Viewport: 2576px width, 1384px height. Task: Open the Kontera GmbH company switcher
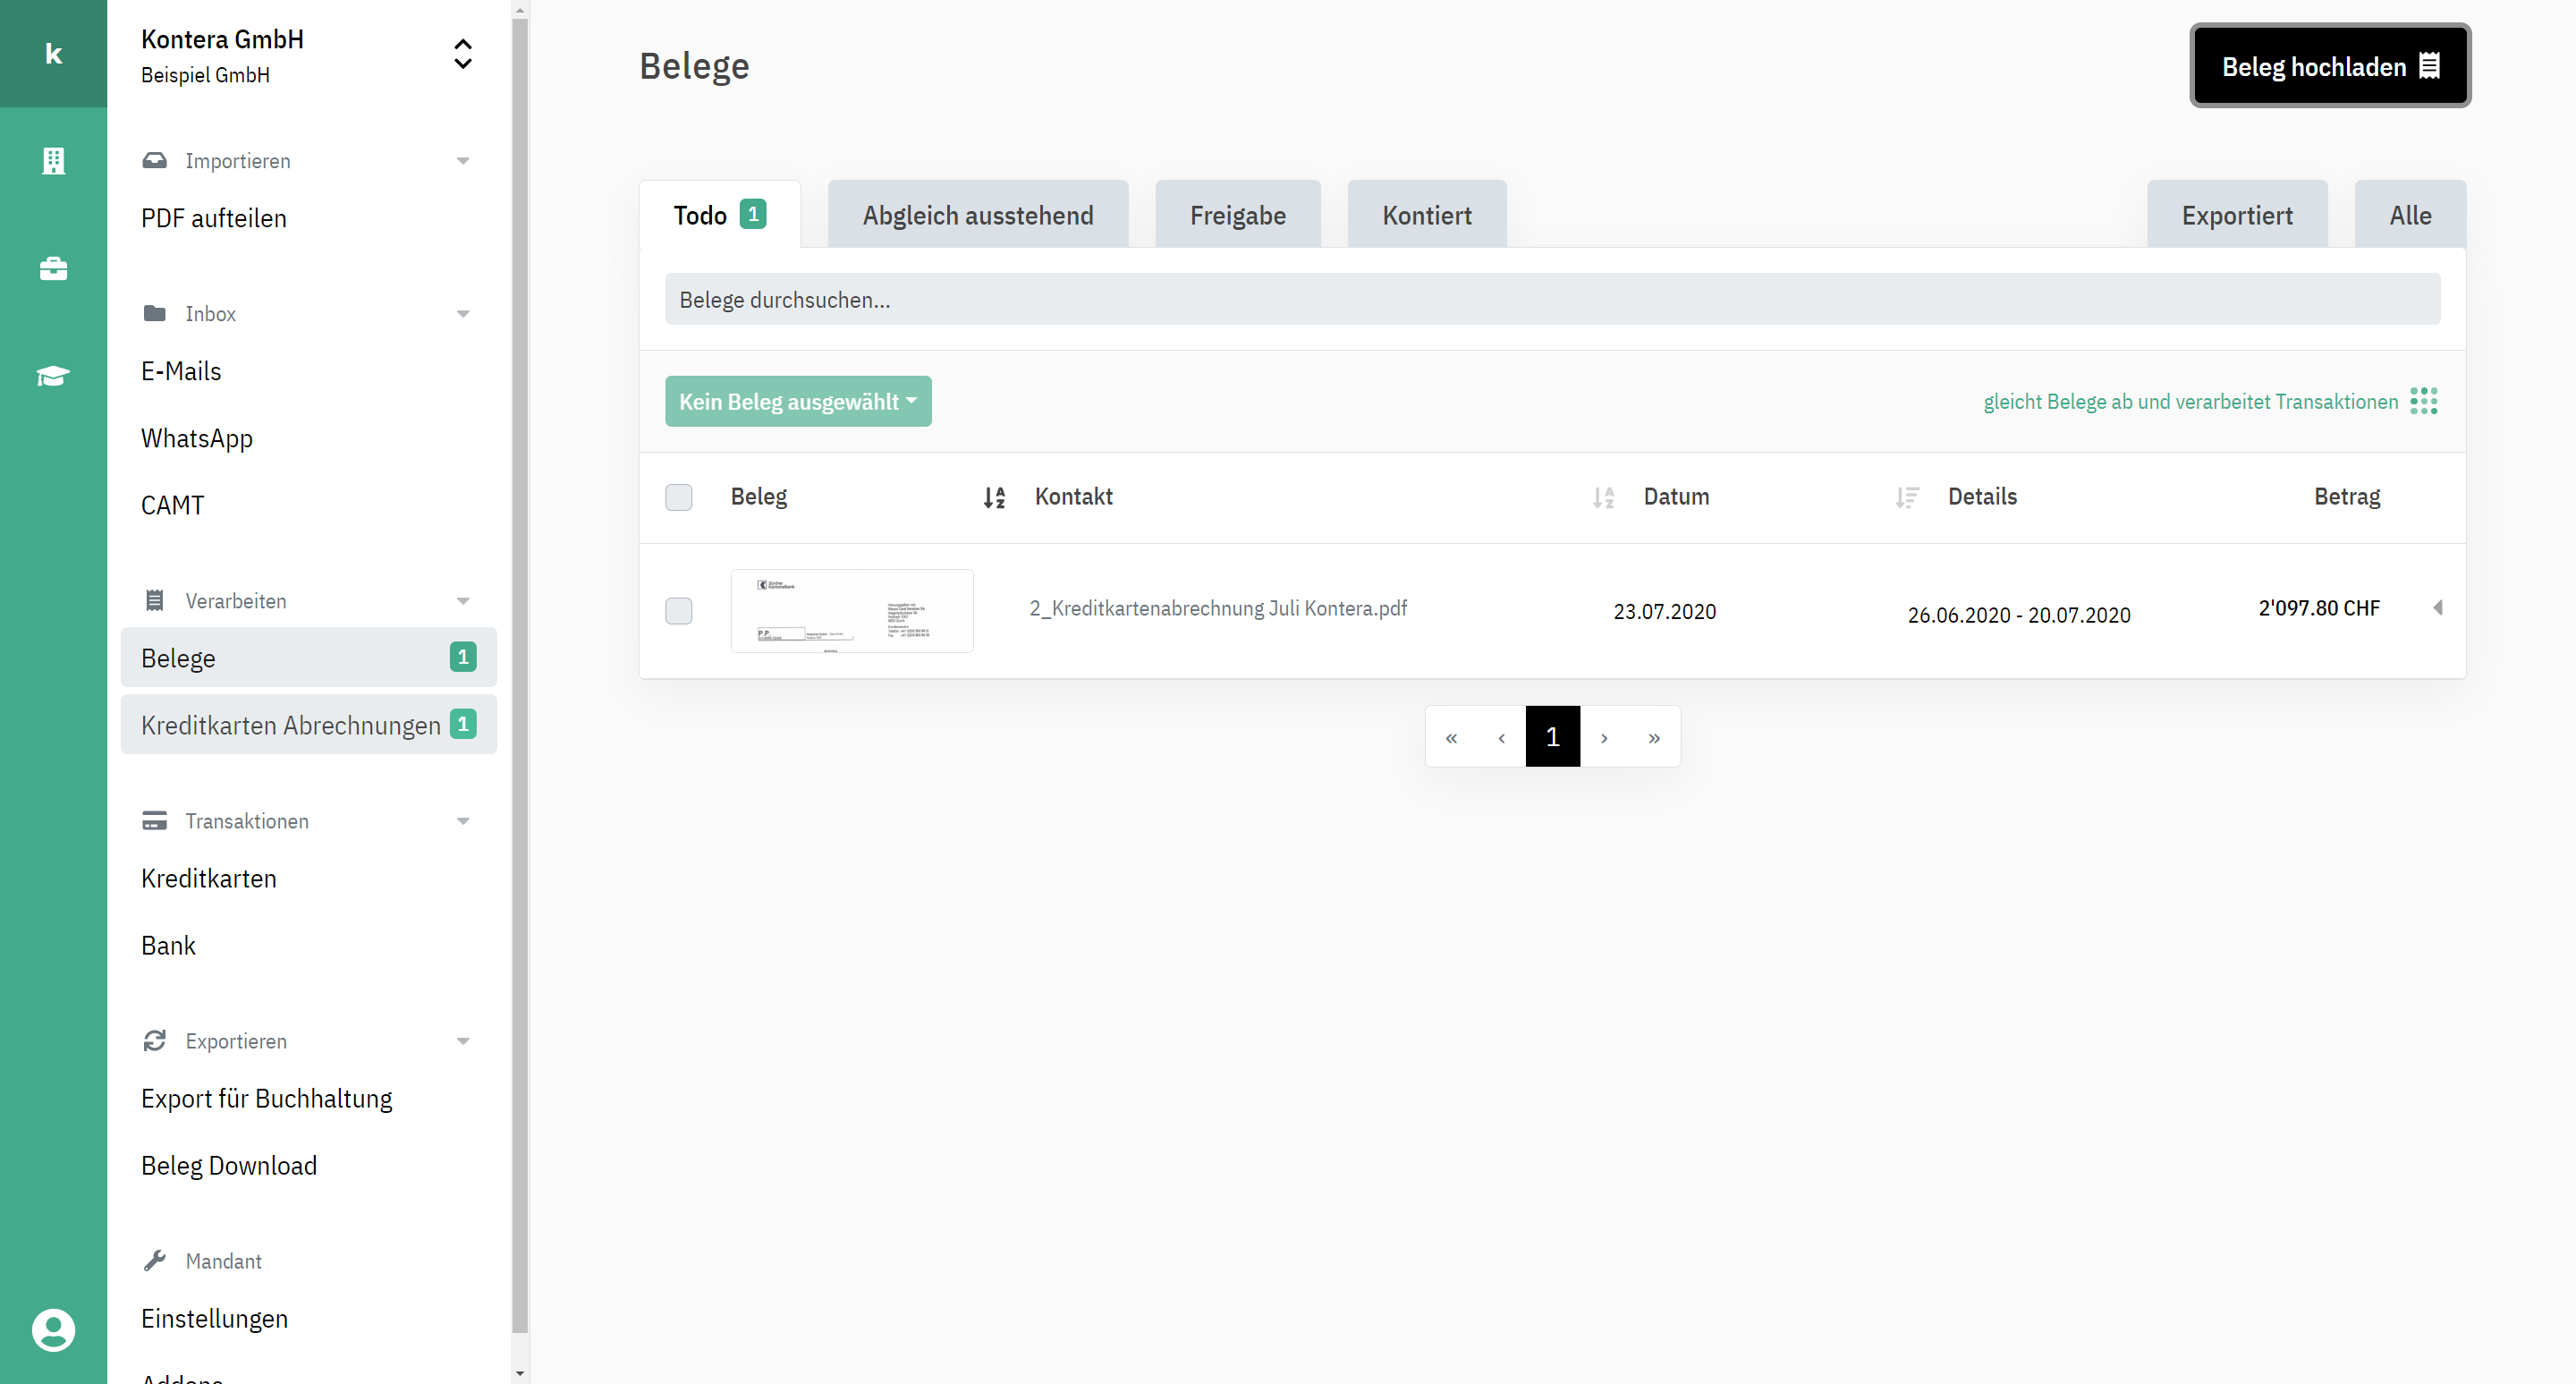coord(462,54)
